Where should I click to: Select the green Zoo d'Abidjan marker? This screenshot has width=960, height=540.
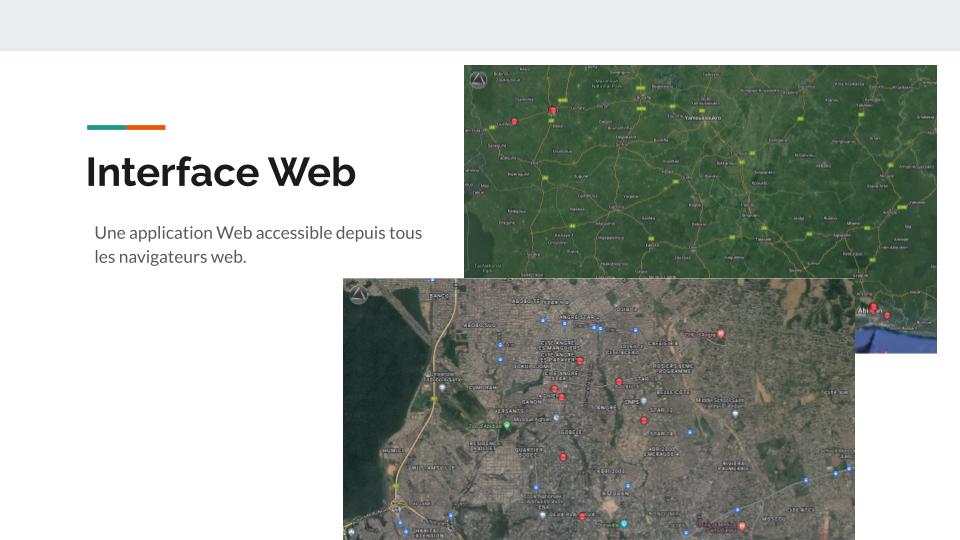click(506, 426)
